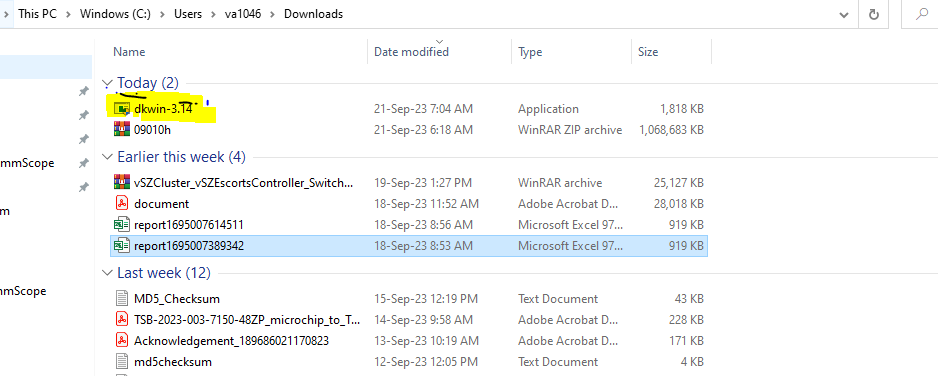Click the 09010h WinRAR ZIP icon
938x376 pixels.
(x=122, y=129)
